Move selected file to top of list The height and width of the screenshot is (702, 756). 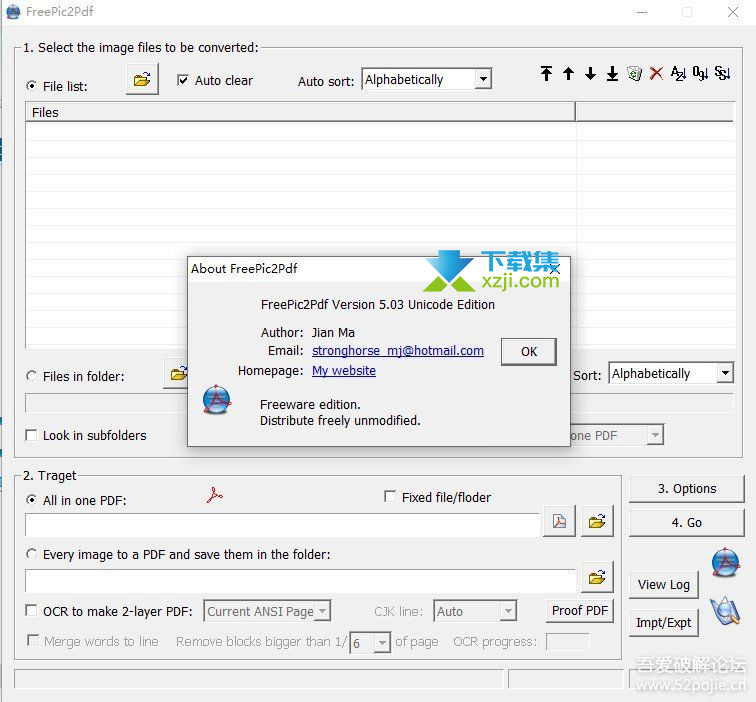[x=546, y=73]
